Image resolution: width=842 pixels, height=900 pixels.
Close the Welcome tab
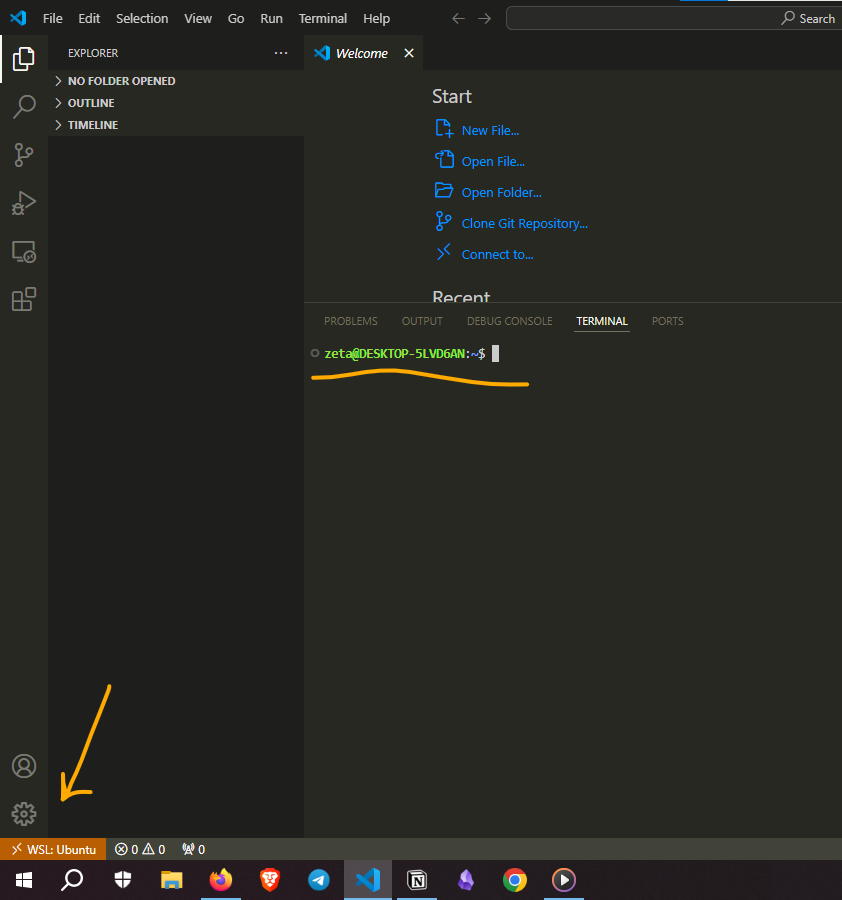(408, 53)
